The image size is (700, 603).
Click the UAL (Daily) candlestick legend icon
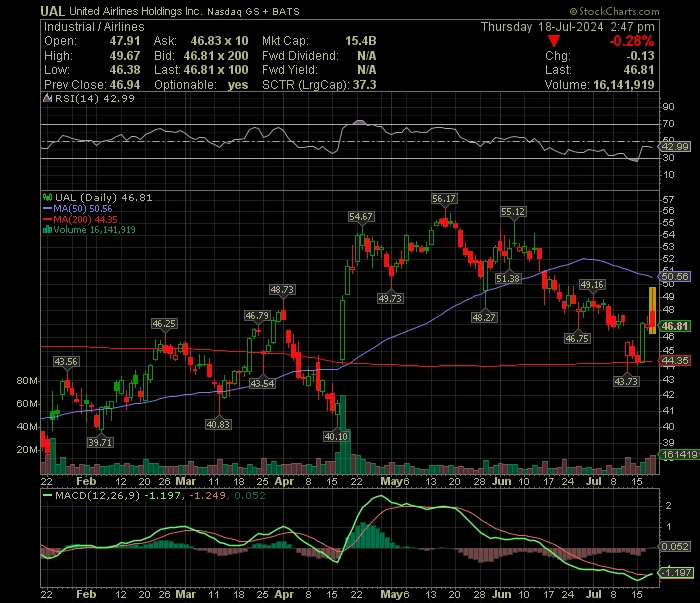[x=47, y=197]
